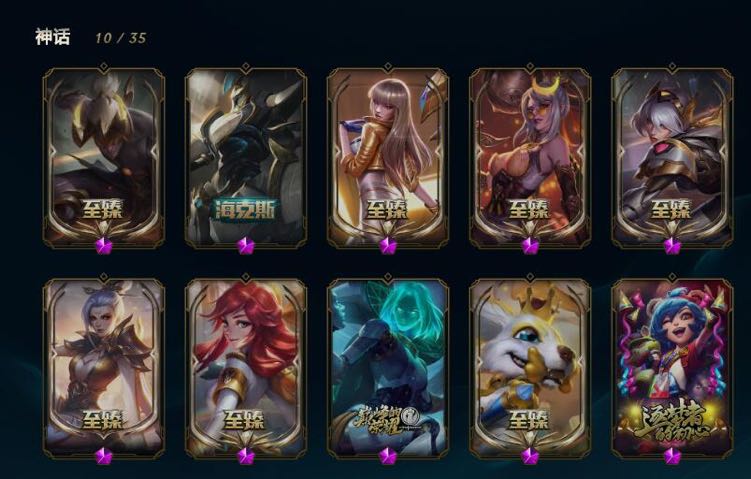
Task: Select the lavender-haired 至臻 skin in the second row
Action: (103, 368)
